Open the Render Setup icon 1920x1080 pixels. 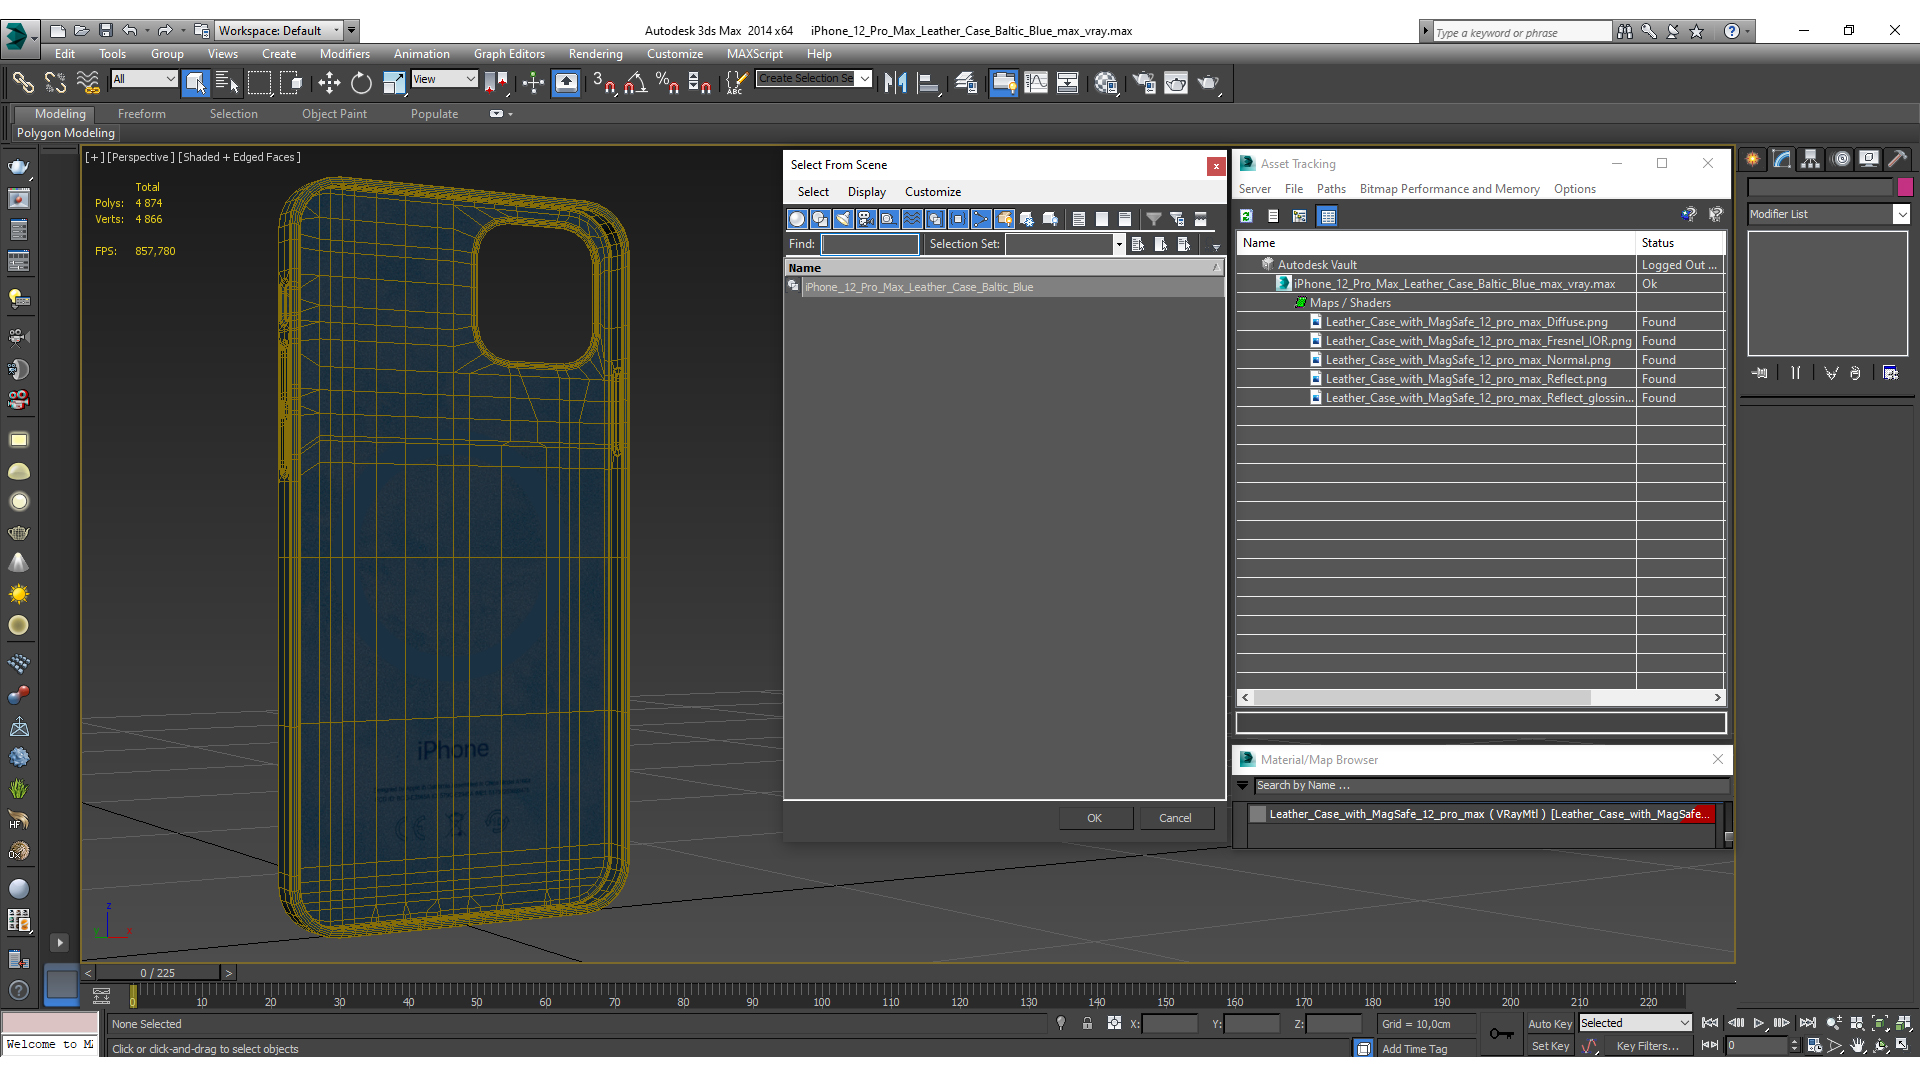point(1144,83)
